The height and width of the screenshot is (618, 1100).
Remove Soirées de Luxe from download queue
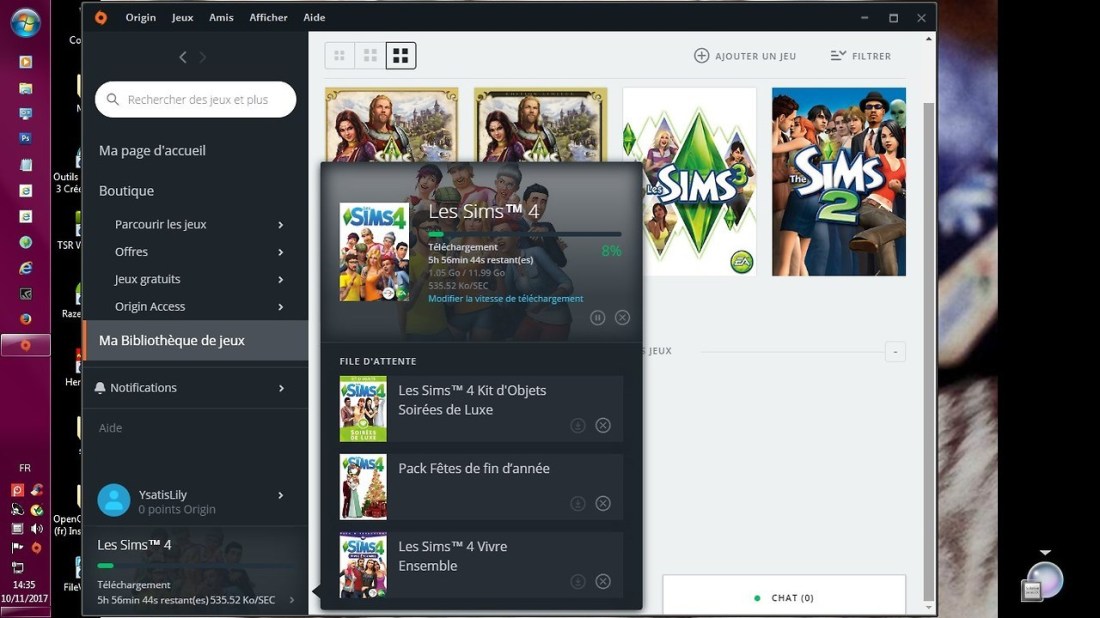click(603, 426)
